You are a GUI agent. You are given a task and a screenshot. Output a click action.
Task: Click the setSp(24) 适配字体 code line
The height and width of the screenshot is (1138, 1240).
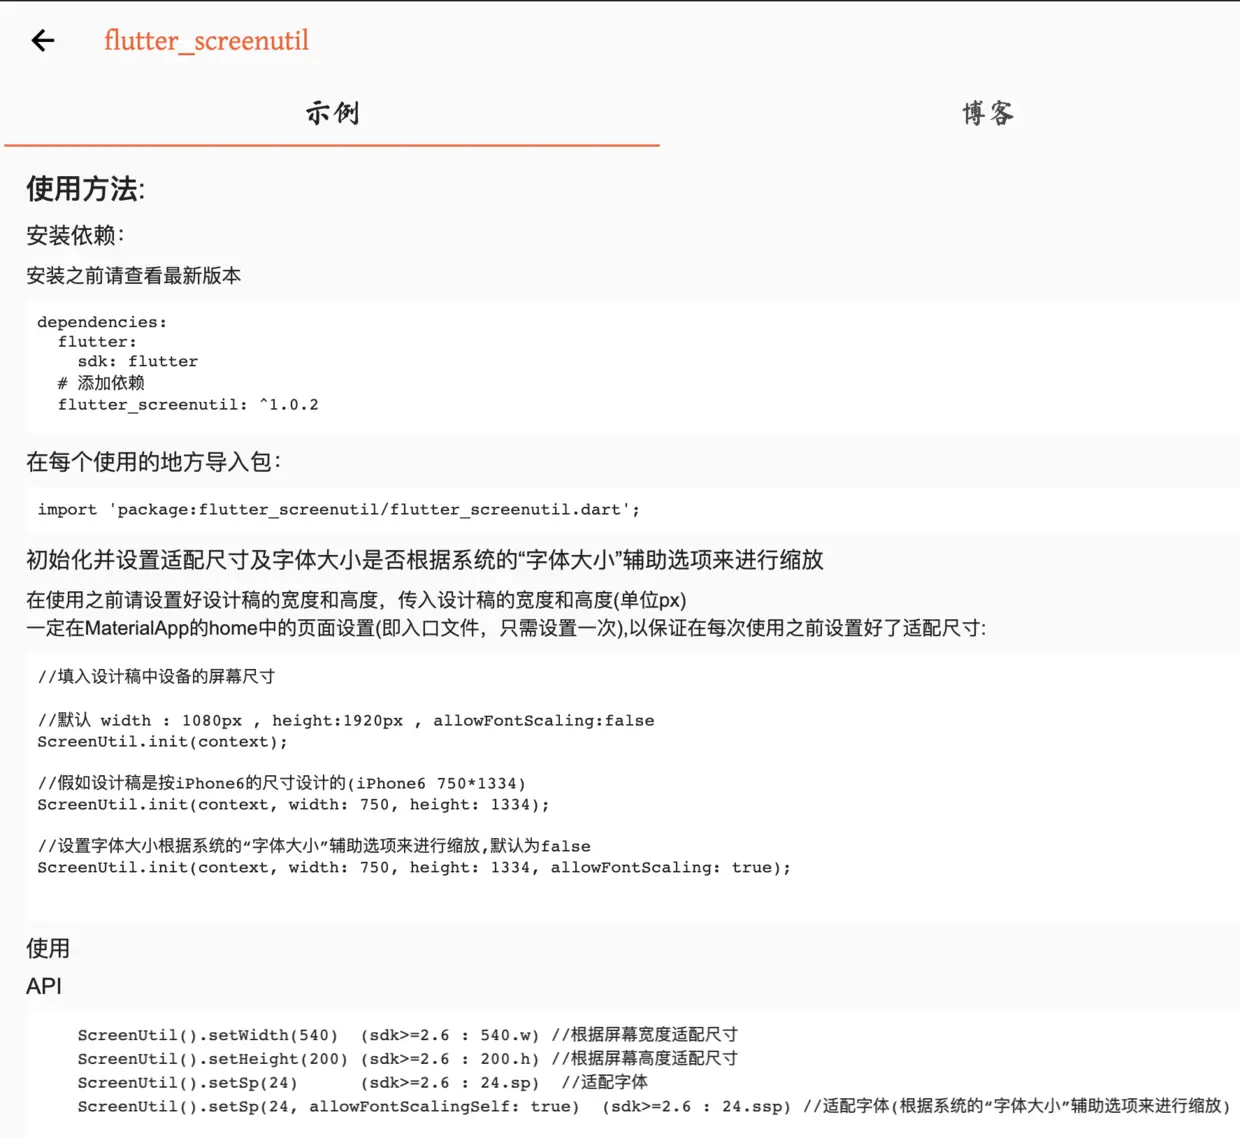pyautogui.click(x=362, y=1083)
